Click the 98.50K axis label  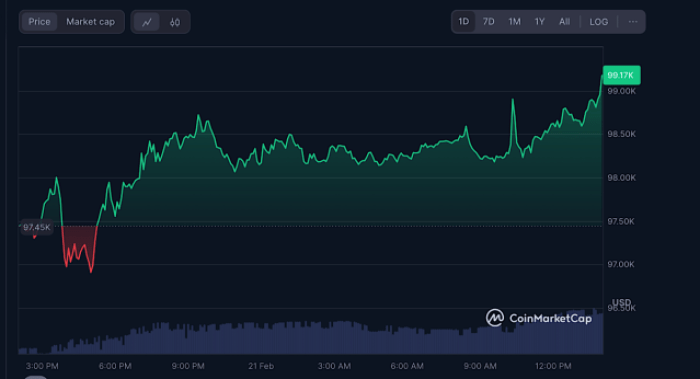coord(621,134)
